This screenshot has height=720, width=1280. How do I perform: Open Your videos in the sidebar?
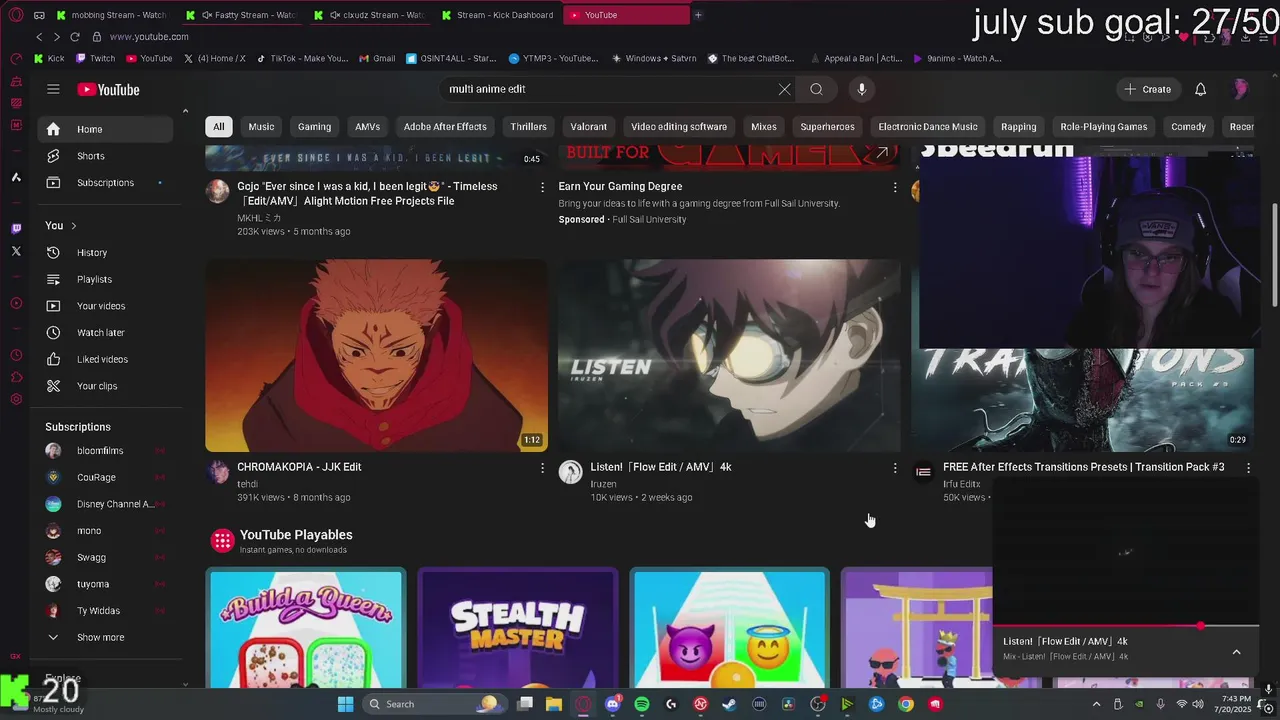pyautogui.click(x=105, y=306)
